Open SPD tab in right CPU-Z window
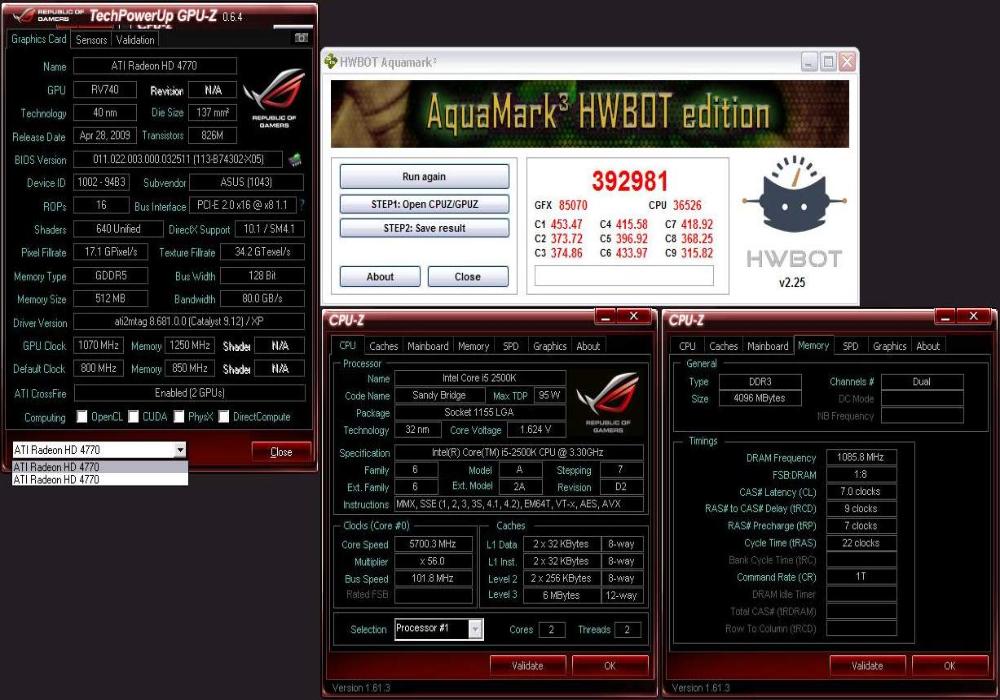Viewport: 1000px width, 700px height. 851,346
